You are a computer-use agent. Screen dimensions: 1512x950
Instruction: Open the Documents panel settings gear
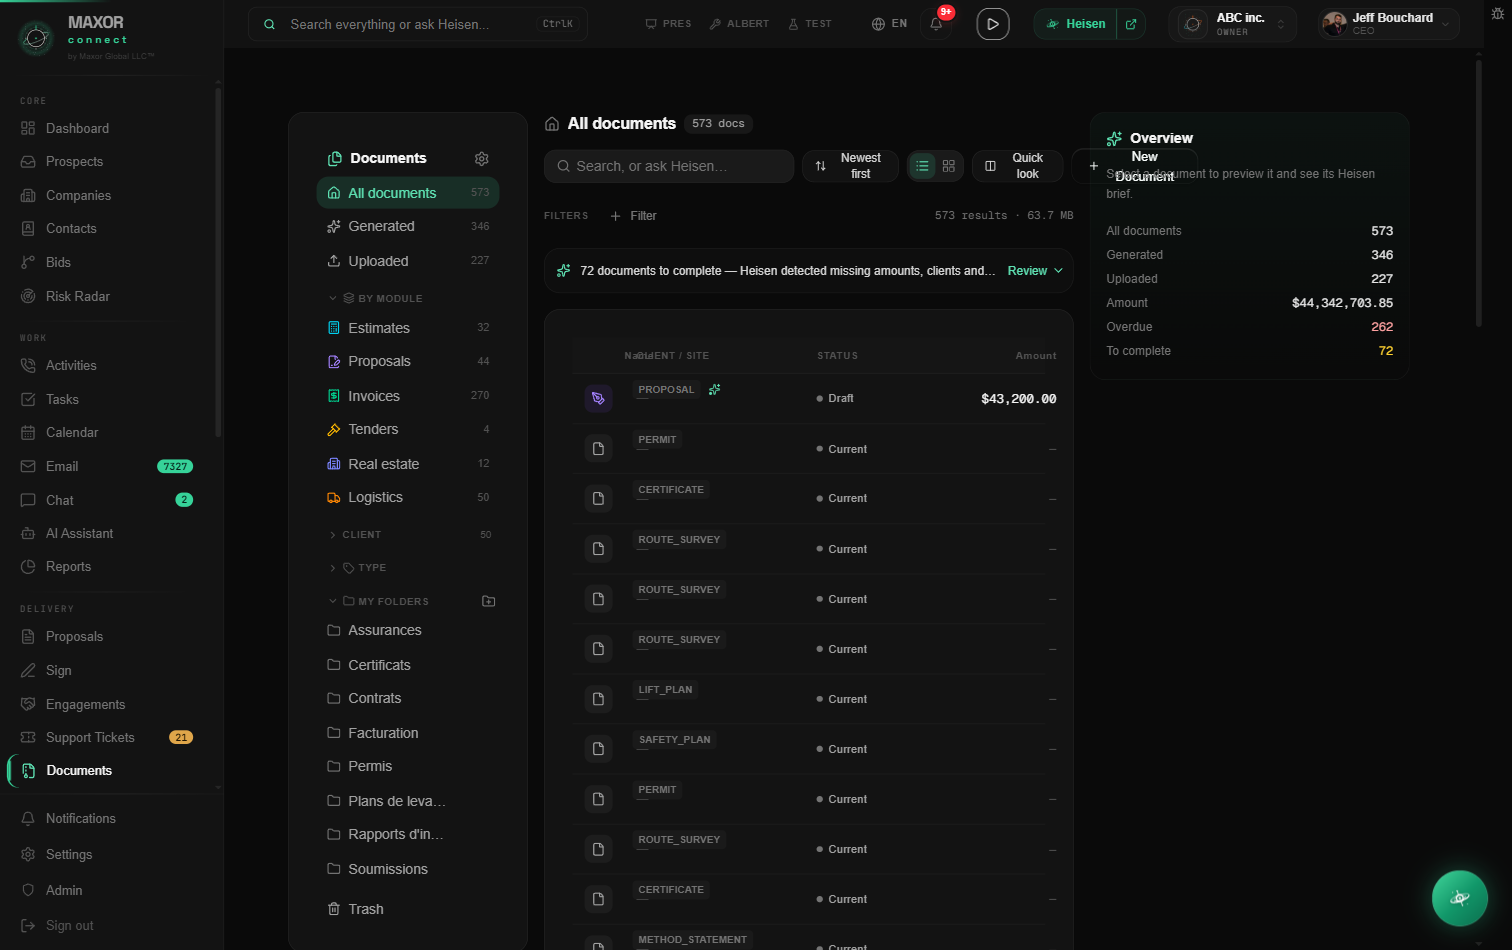pyautogui.click(x=481, y=159)
